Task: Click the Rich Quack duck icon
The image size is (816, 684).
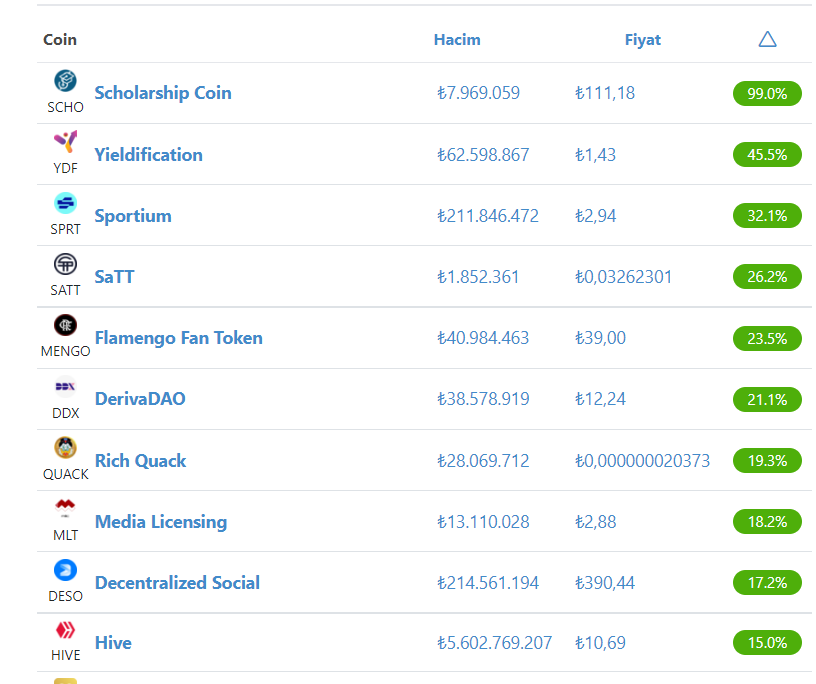Action: (65, 448)
